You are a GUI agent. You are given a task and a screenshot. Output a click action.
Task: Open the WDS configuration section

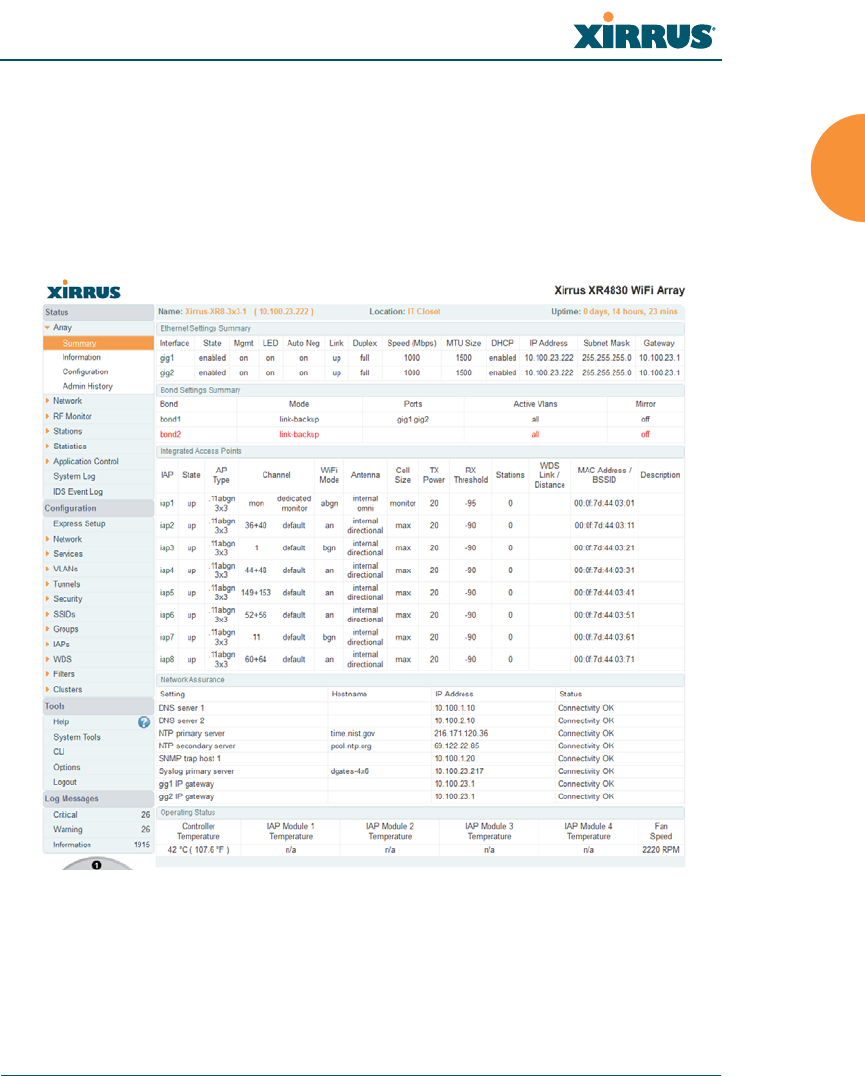pyautogui.click(x=62, y=659)
